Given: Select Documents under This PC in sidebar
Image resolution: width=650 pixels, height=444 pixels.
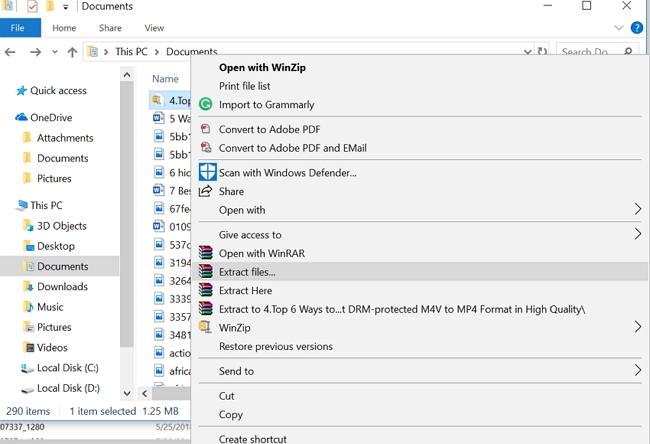Looking at the screenshot, I should point(63,266).
